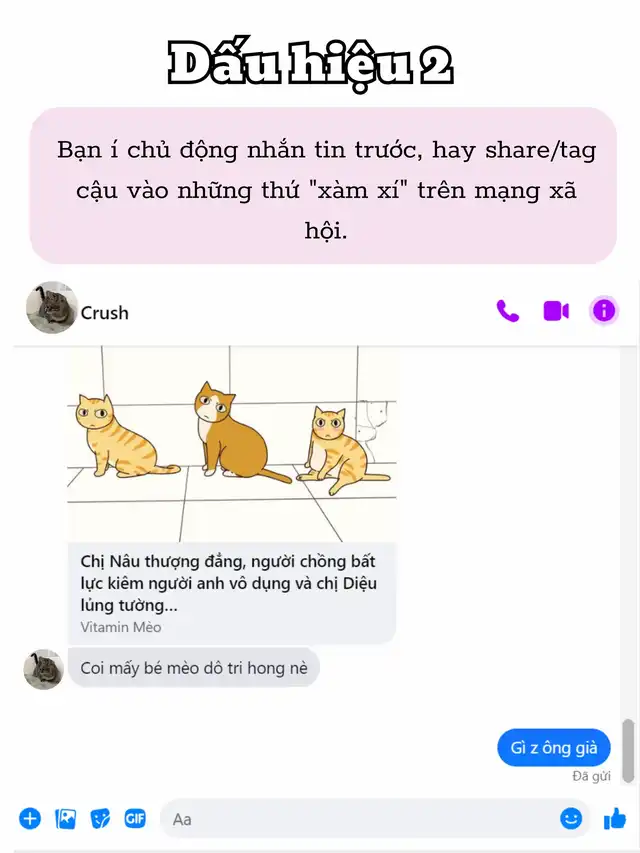Click the small avatar beside the cat message

44,669
